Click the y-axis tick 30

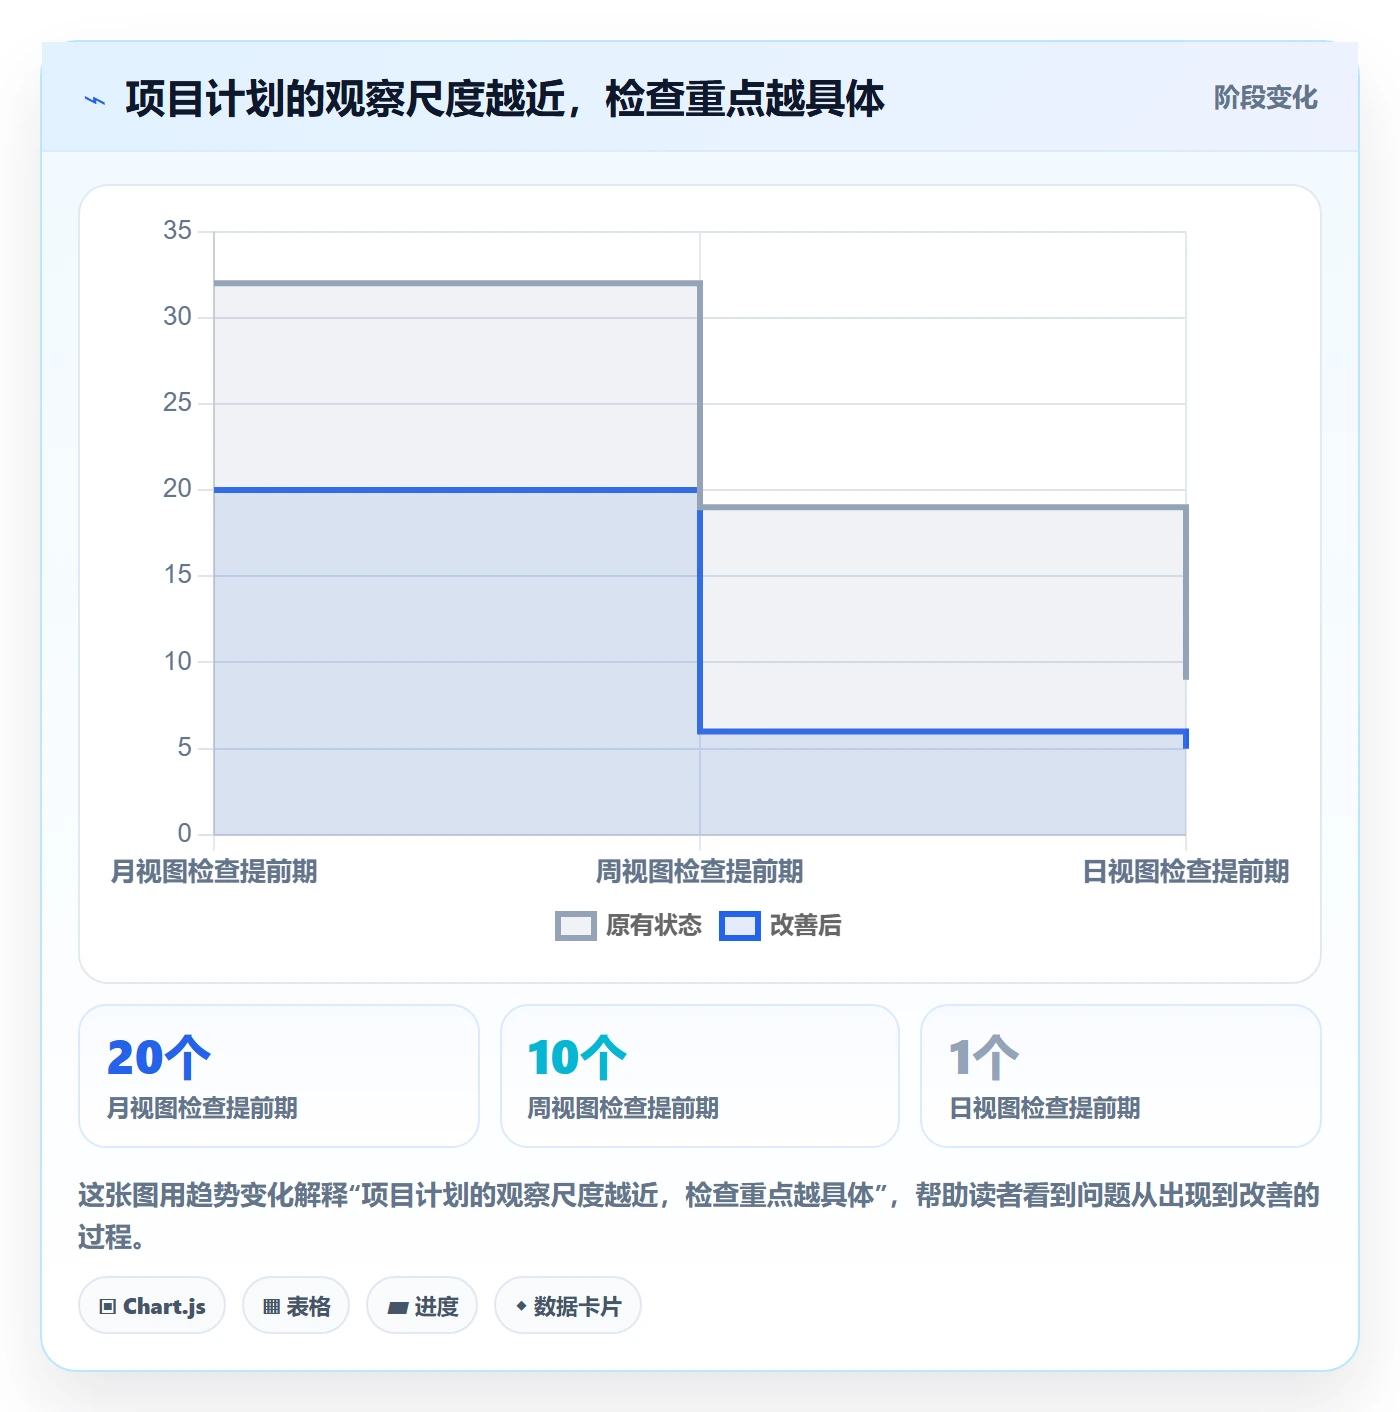click(177, 317)
